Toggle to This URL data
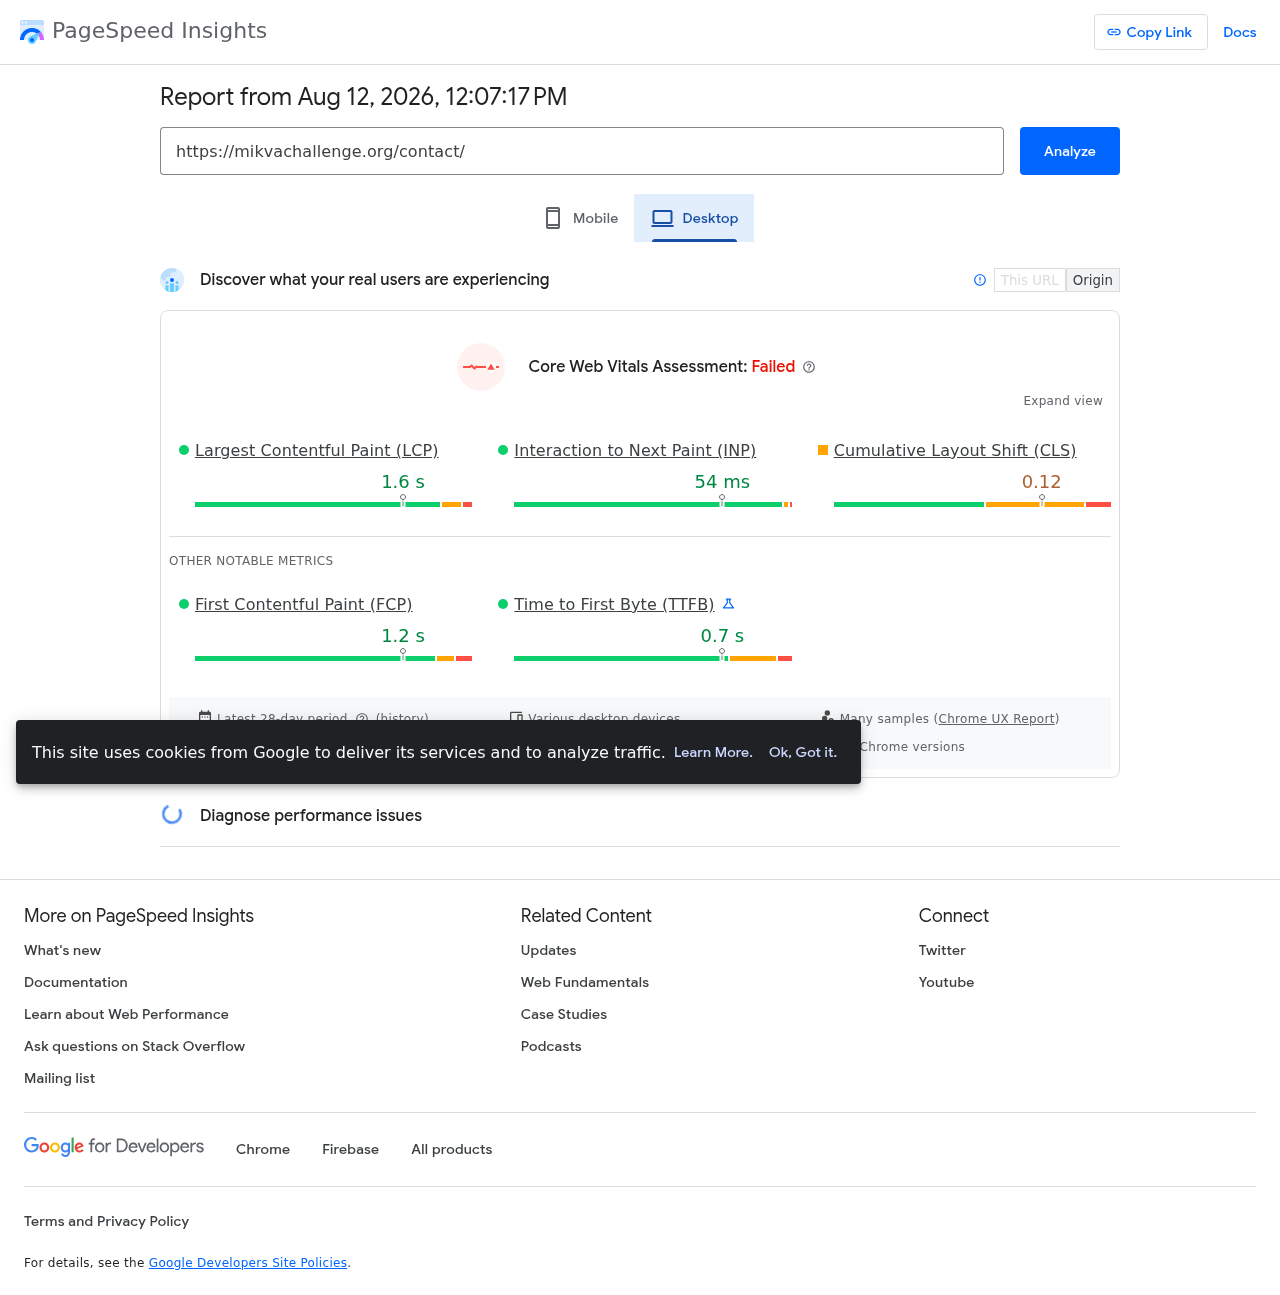The image size is (1280, 1295). 1030,280
